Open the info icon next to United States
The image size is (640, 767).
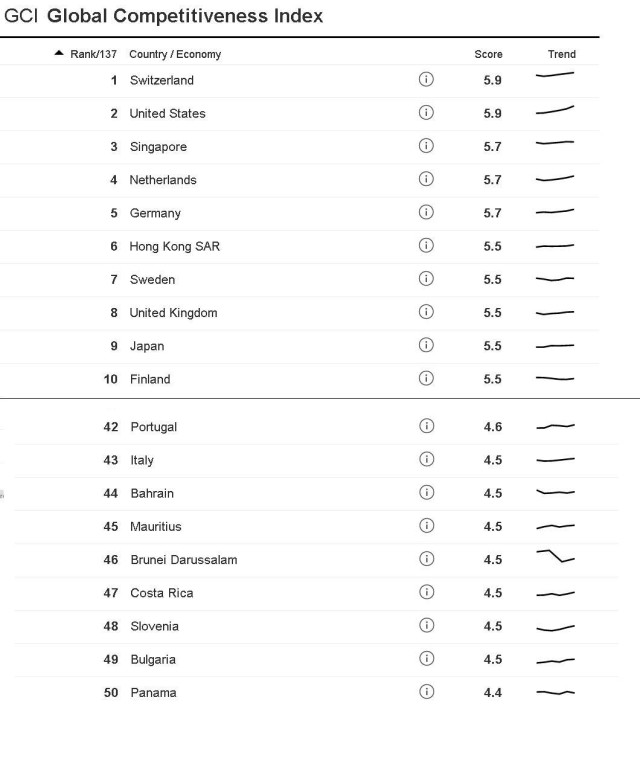[x=426, y=113]
